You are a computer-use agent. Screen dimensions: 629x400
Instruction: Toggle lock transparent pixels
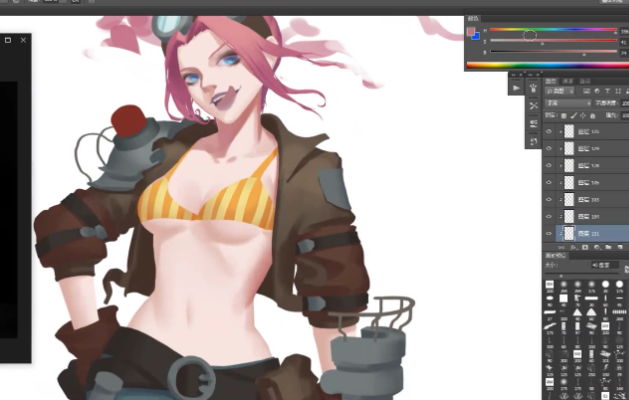click(564, 116)
